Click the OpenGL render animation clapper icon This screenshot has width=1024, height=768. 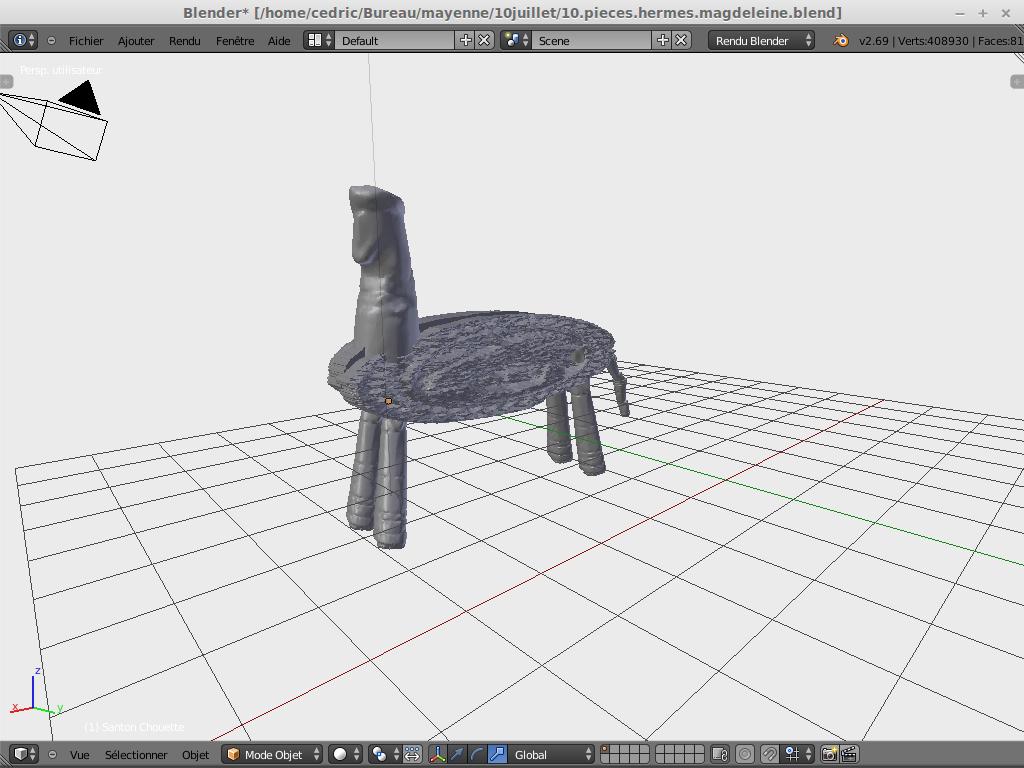tap(849, 754)
